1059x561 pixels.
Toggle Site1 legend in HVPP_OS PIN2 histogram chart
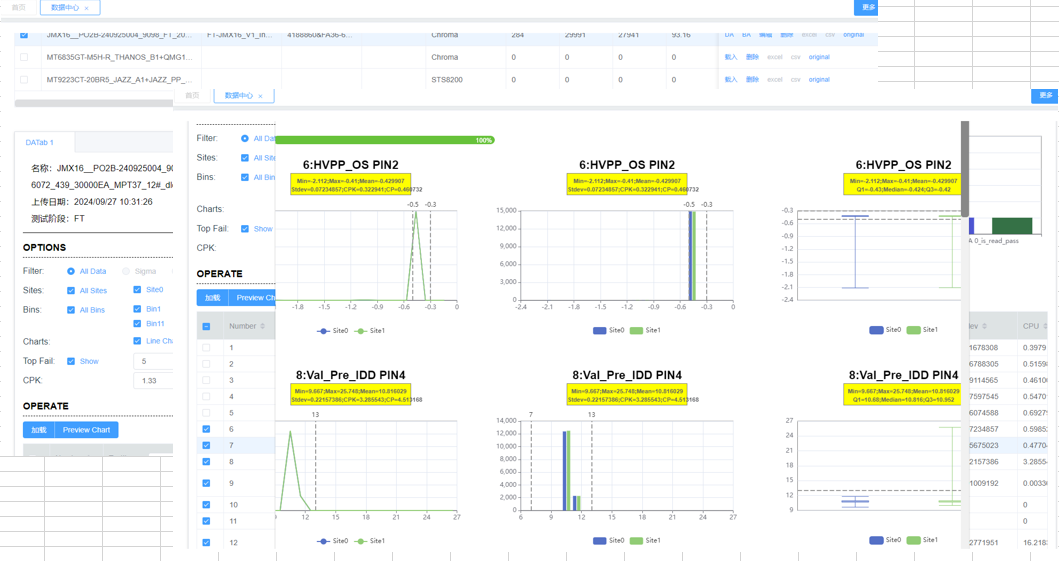[646, 330]
